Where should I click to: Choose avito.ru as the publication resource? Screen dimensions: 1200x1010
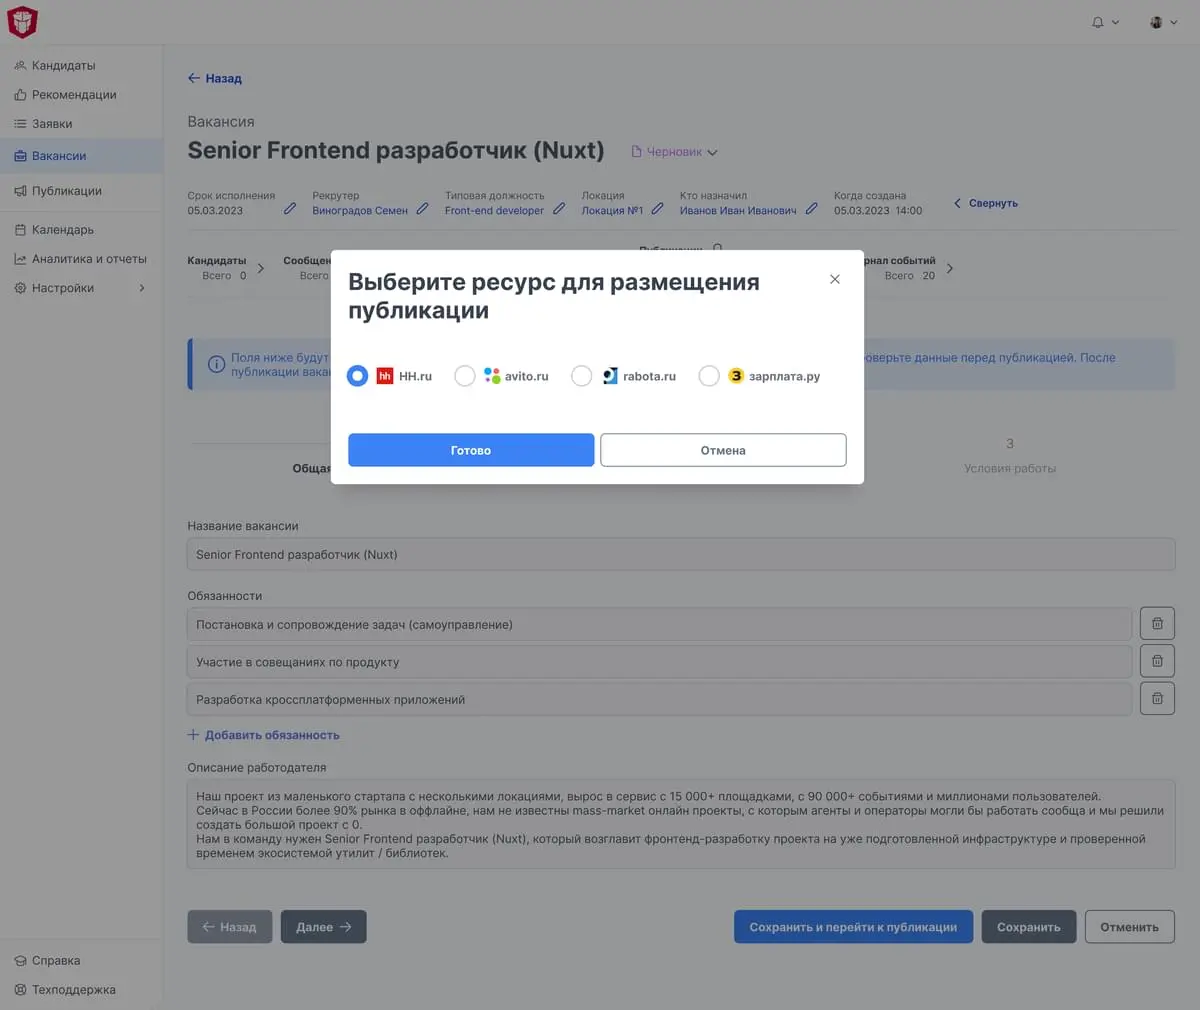464,376
